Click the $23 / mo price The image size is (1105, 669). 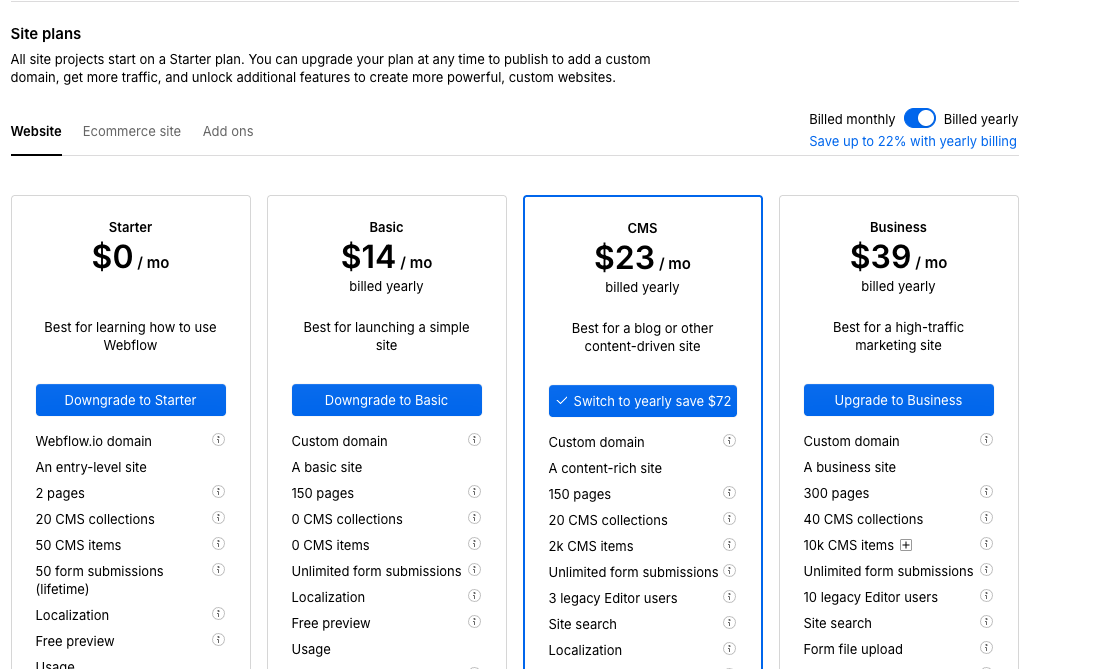click(x=642, y=258)
